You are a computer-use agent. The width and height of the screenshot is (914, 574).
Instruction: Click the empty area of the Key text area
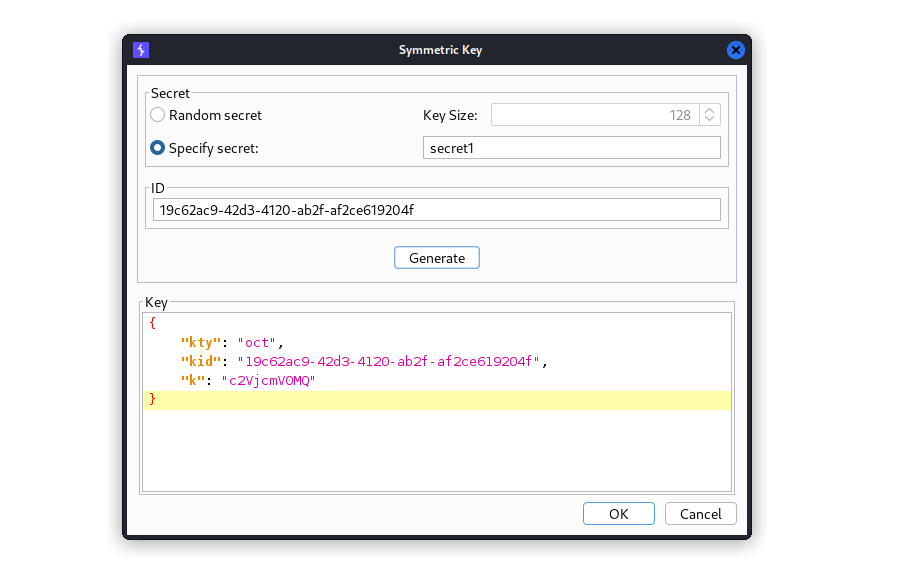point(437,450)
